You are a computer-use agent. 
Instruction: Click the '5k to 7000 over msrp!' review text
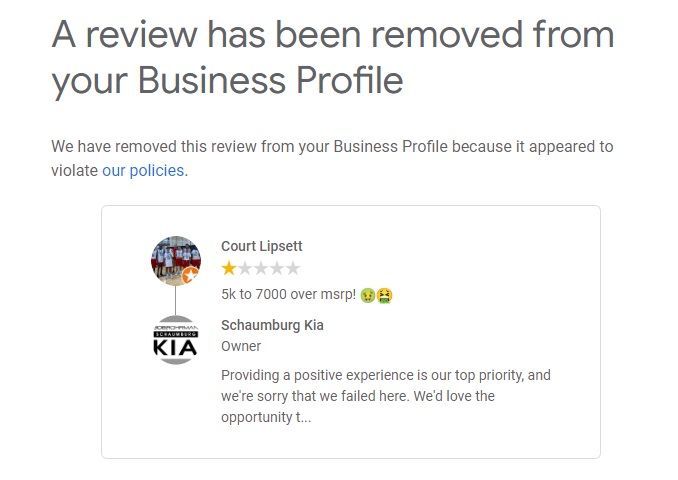288,295
